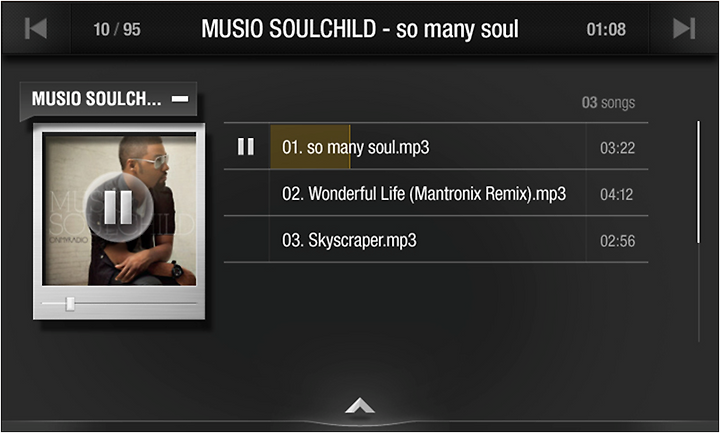The height and width of the screenshot is (433, 720).
Task: Select 01. so many soul.mp3 row
Action: pos(436,147)
